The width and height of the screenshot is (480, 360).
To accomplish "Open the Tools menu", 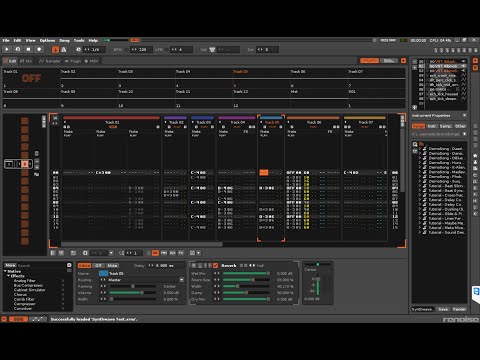I will [79, 40].
